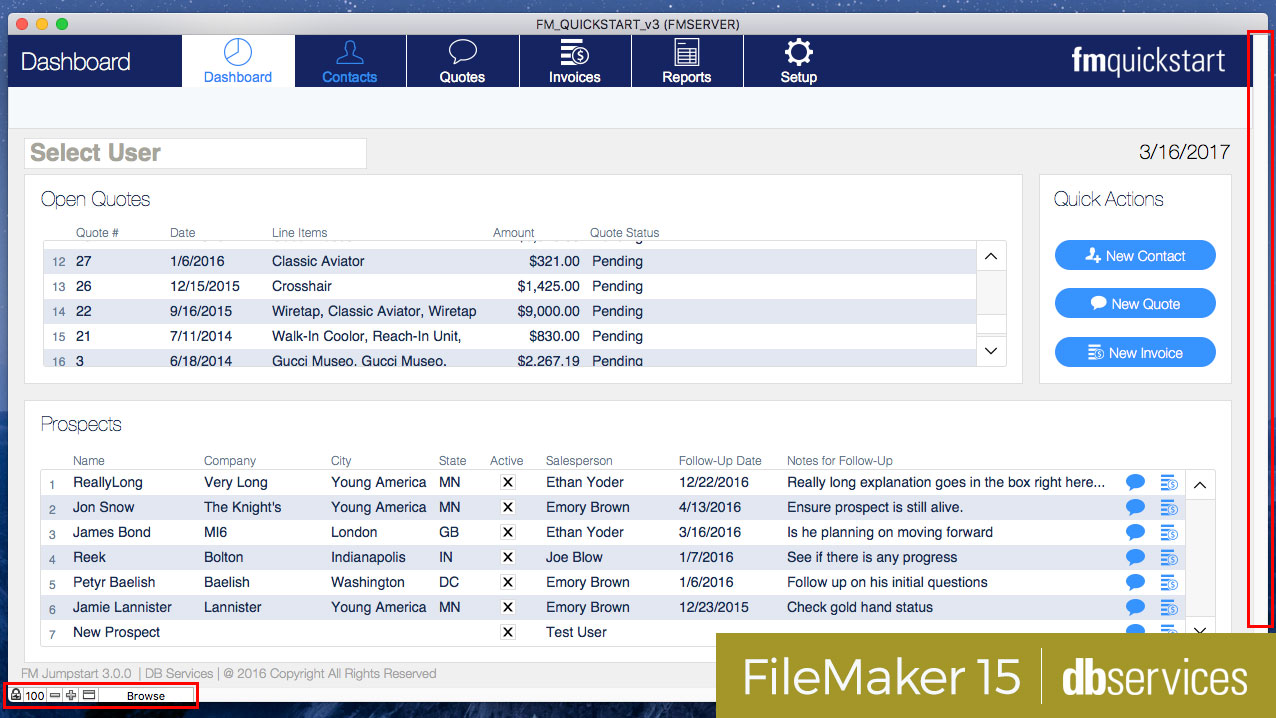Click the invoice icon on the James Bond row
The image size is (1276, 718).
coord(1169,532)
